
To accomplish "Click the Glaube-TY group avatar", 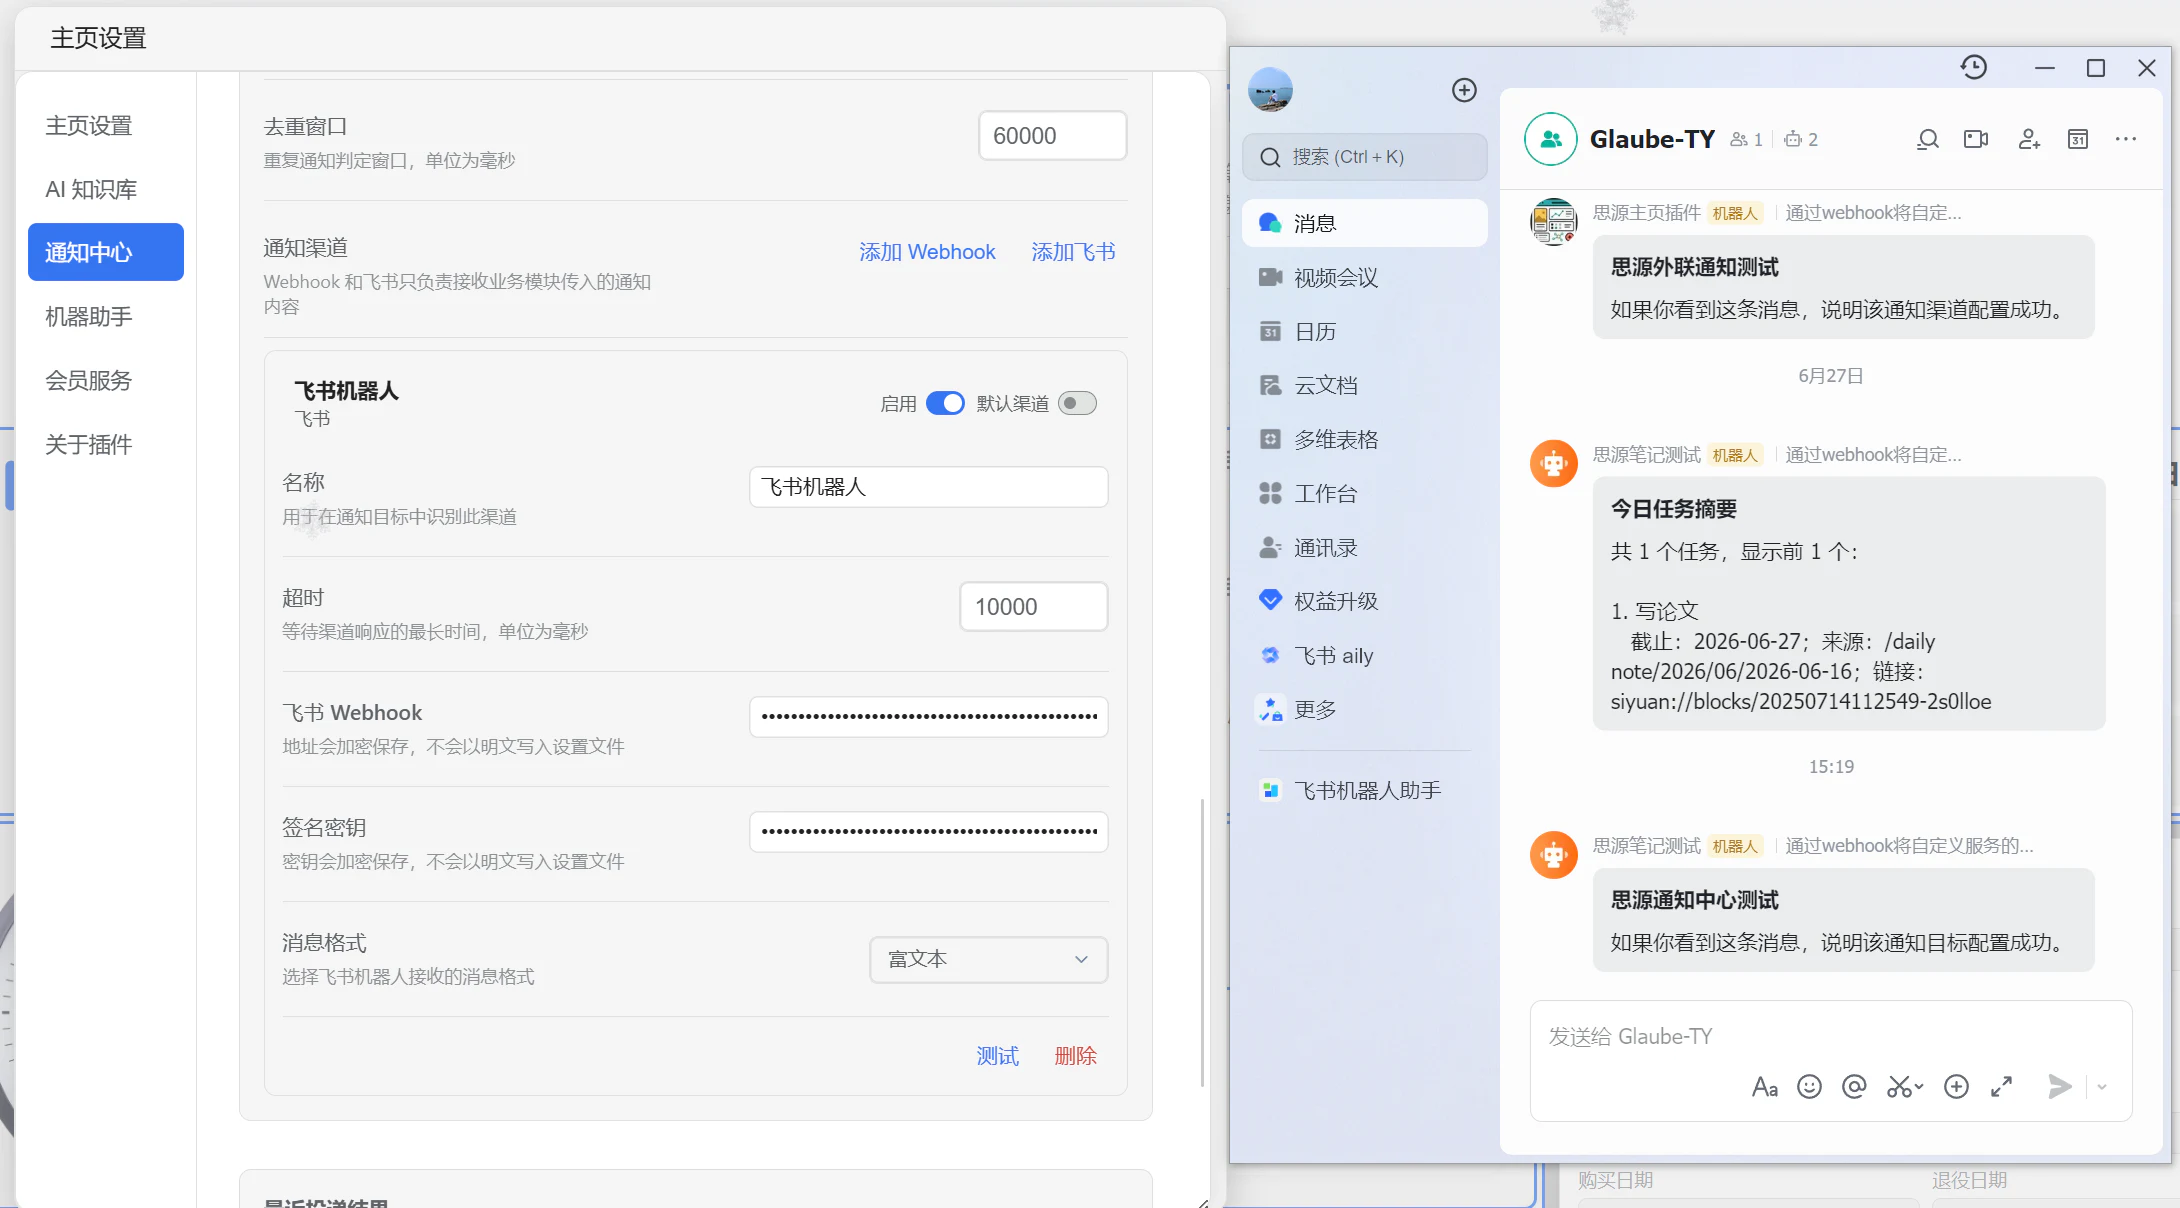I will coord(1551,139).
